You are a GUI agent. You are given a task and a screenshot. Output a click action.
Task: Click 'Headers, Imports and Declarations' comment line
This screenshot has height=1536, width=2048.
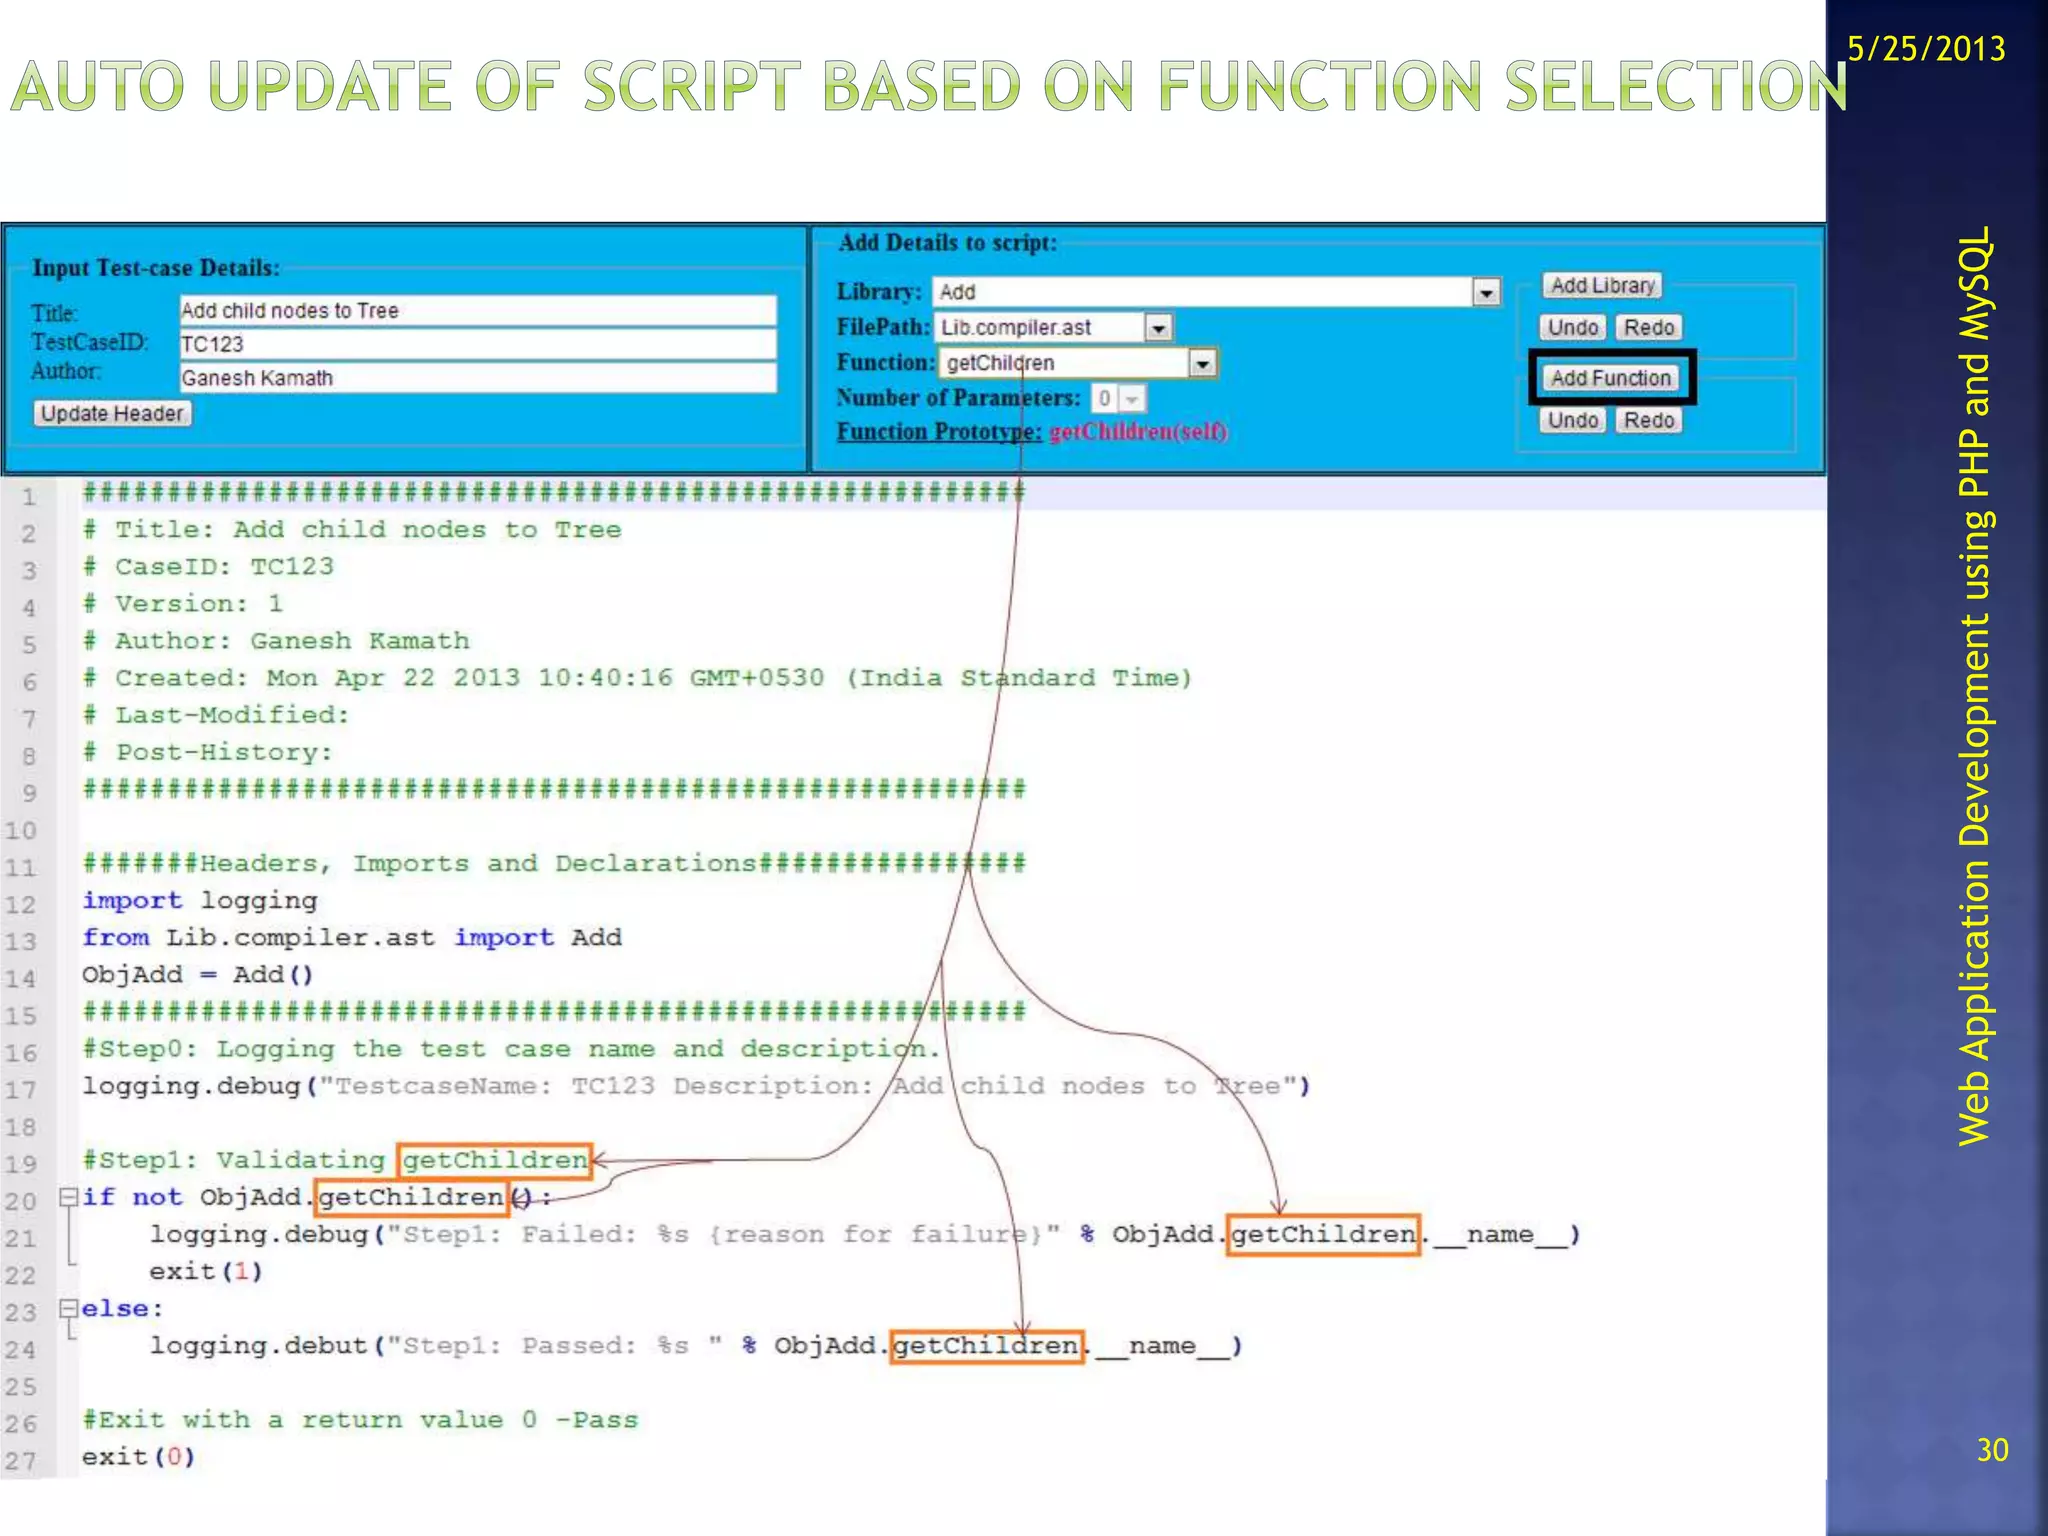coord(554,864)
